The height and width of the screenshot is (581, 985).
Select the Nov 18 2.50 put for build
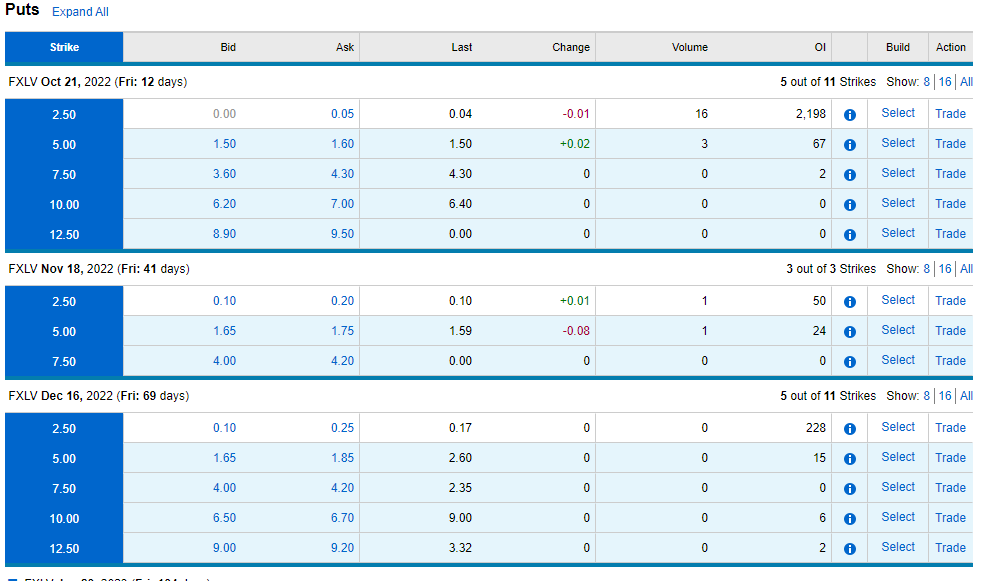[x=898, y=300]
